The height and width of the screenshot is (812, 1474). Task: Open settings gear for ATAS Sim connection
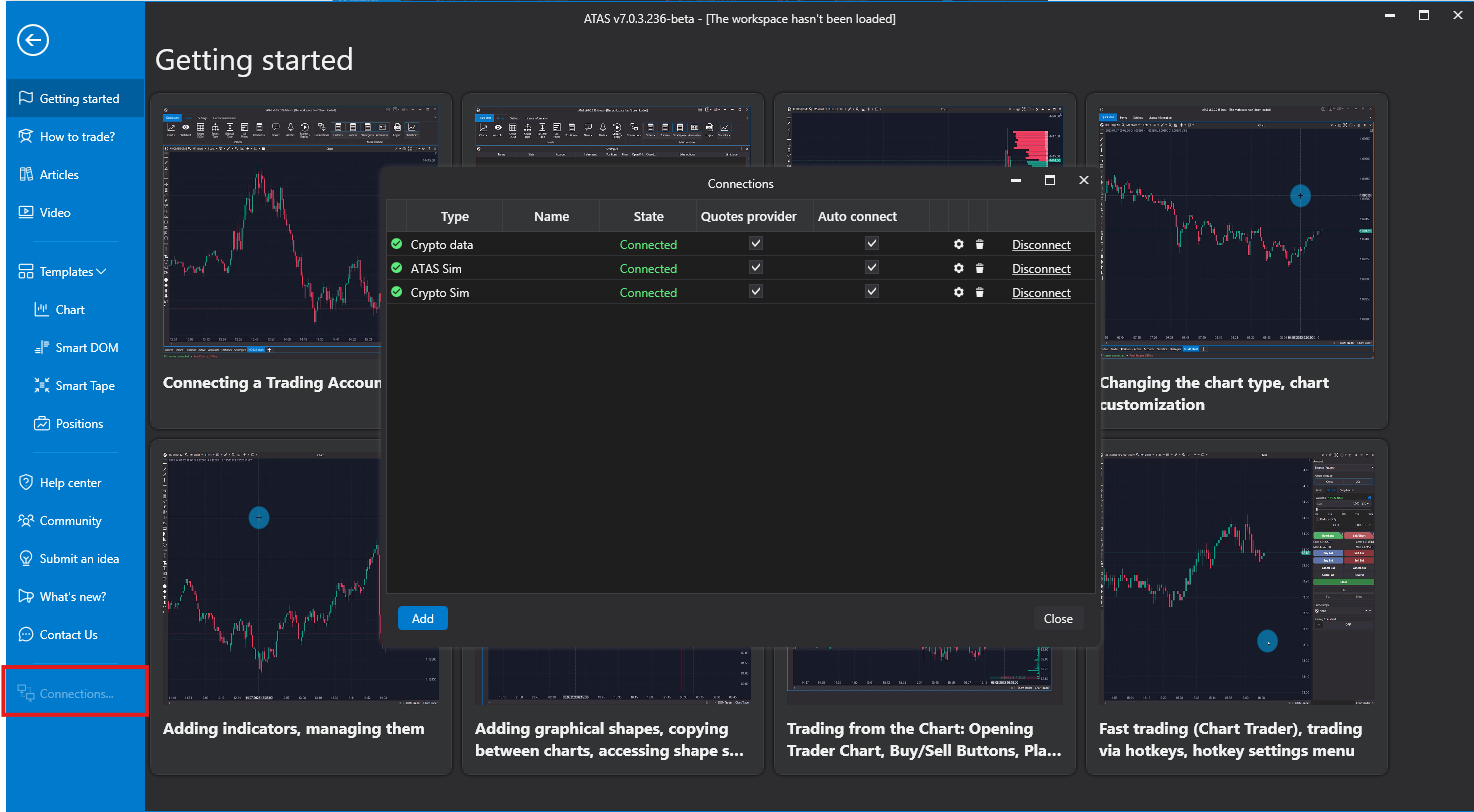coord(959,269)
